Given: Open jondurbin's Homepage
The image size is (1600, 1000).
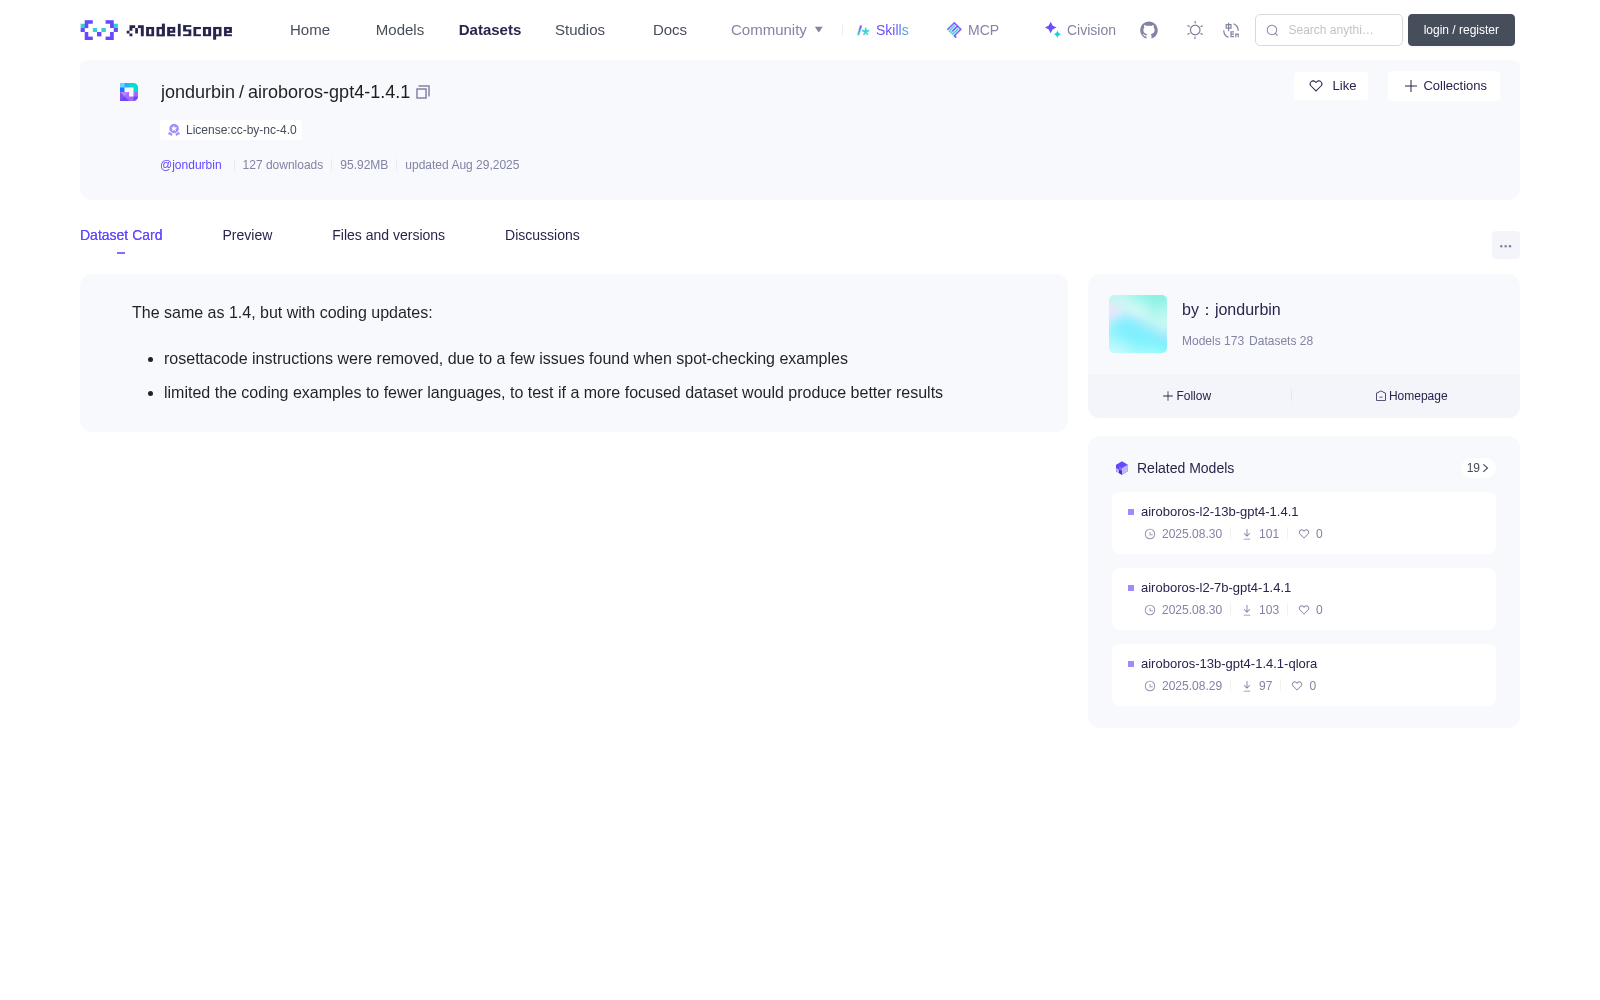Looking at the screenshot, I should (x=1411, y=396).
